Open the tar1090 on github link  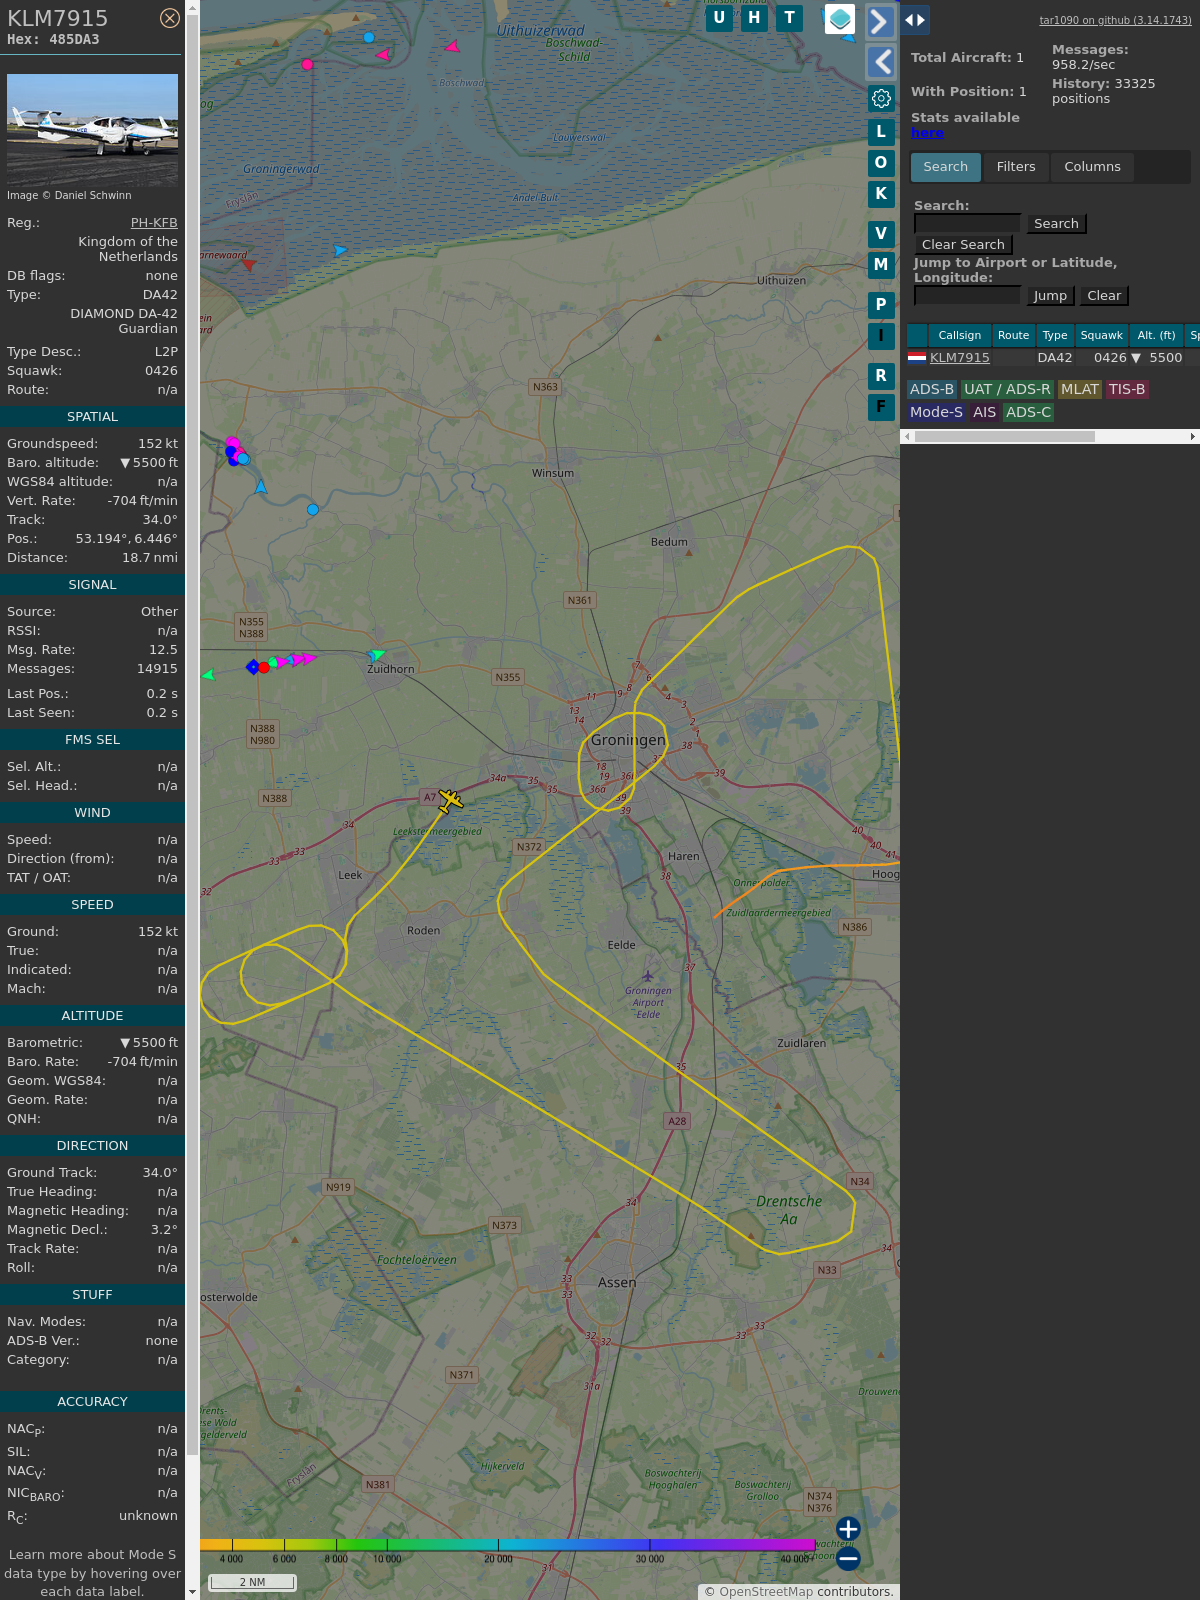[1115, 20]
